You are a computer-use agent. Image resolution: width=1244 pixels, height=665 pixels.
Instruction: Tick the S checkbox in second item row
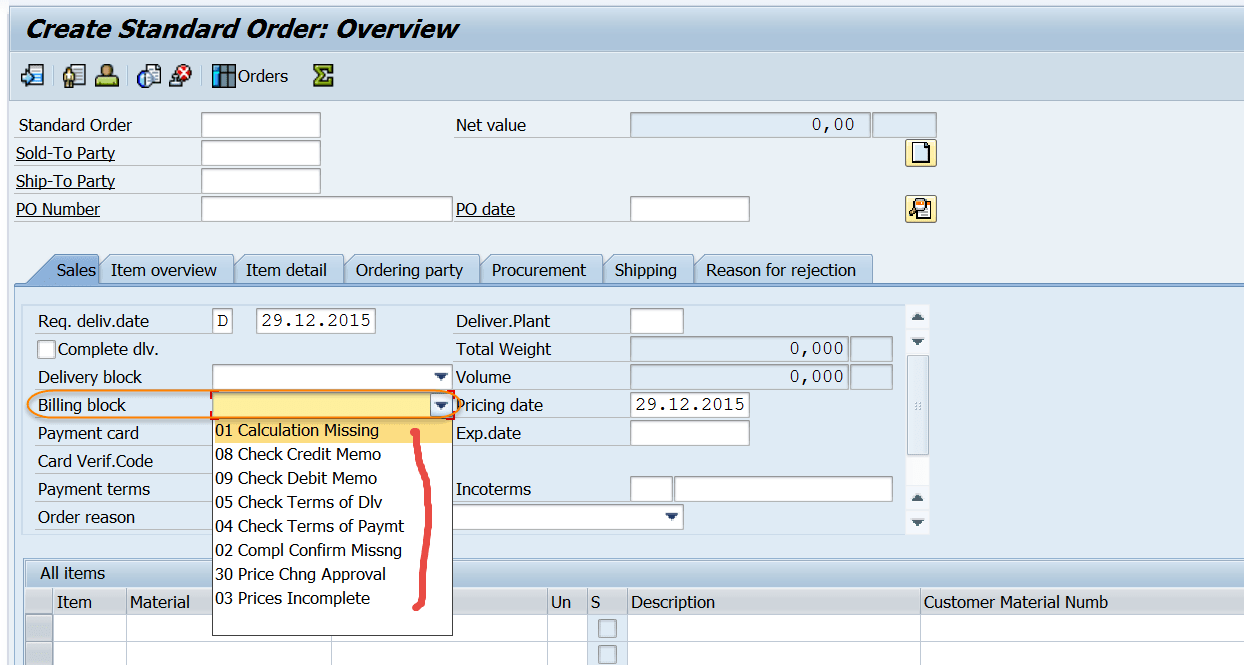tap(606, 655)
